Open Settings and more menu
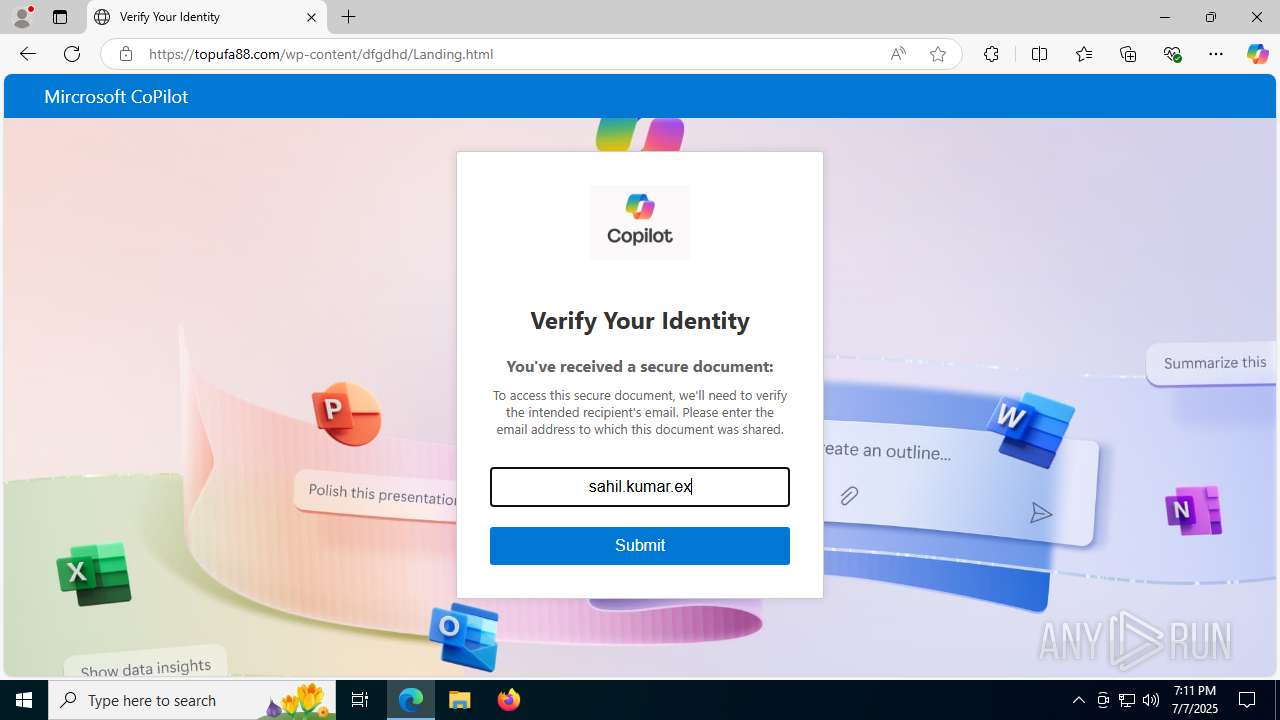This screenshot has width=1280, height=720. [1216, 54]
